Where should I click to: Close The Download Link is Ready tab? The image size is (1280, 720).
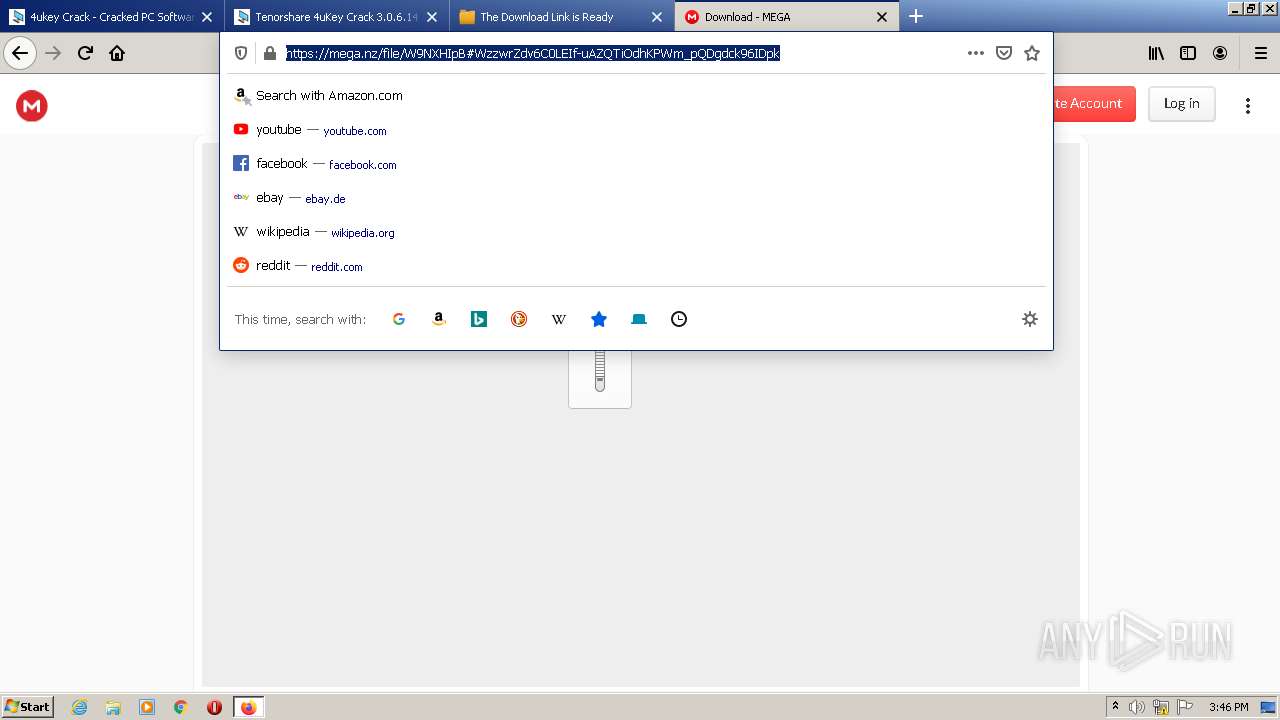coord(657,17)
